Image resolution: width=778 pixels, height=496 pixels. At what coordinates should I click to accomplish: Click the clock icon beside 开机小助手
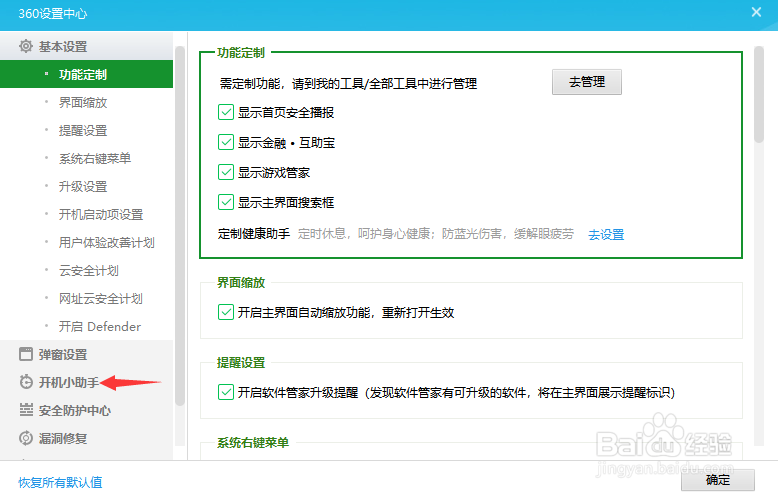point(26,382)
